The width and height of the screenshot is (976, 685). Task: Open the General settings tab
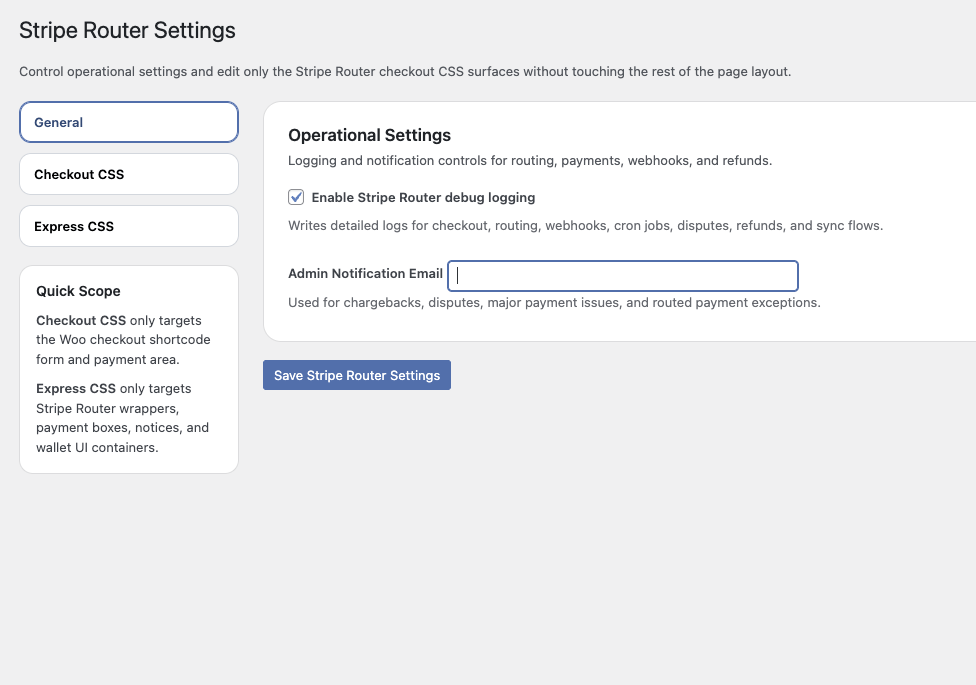click(x=128, y=122)
